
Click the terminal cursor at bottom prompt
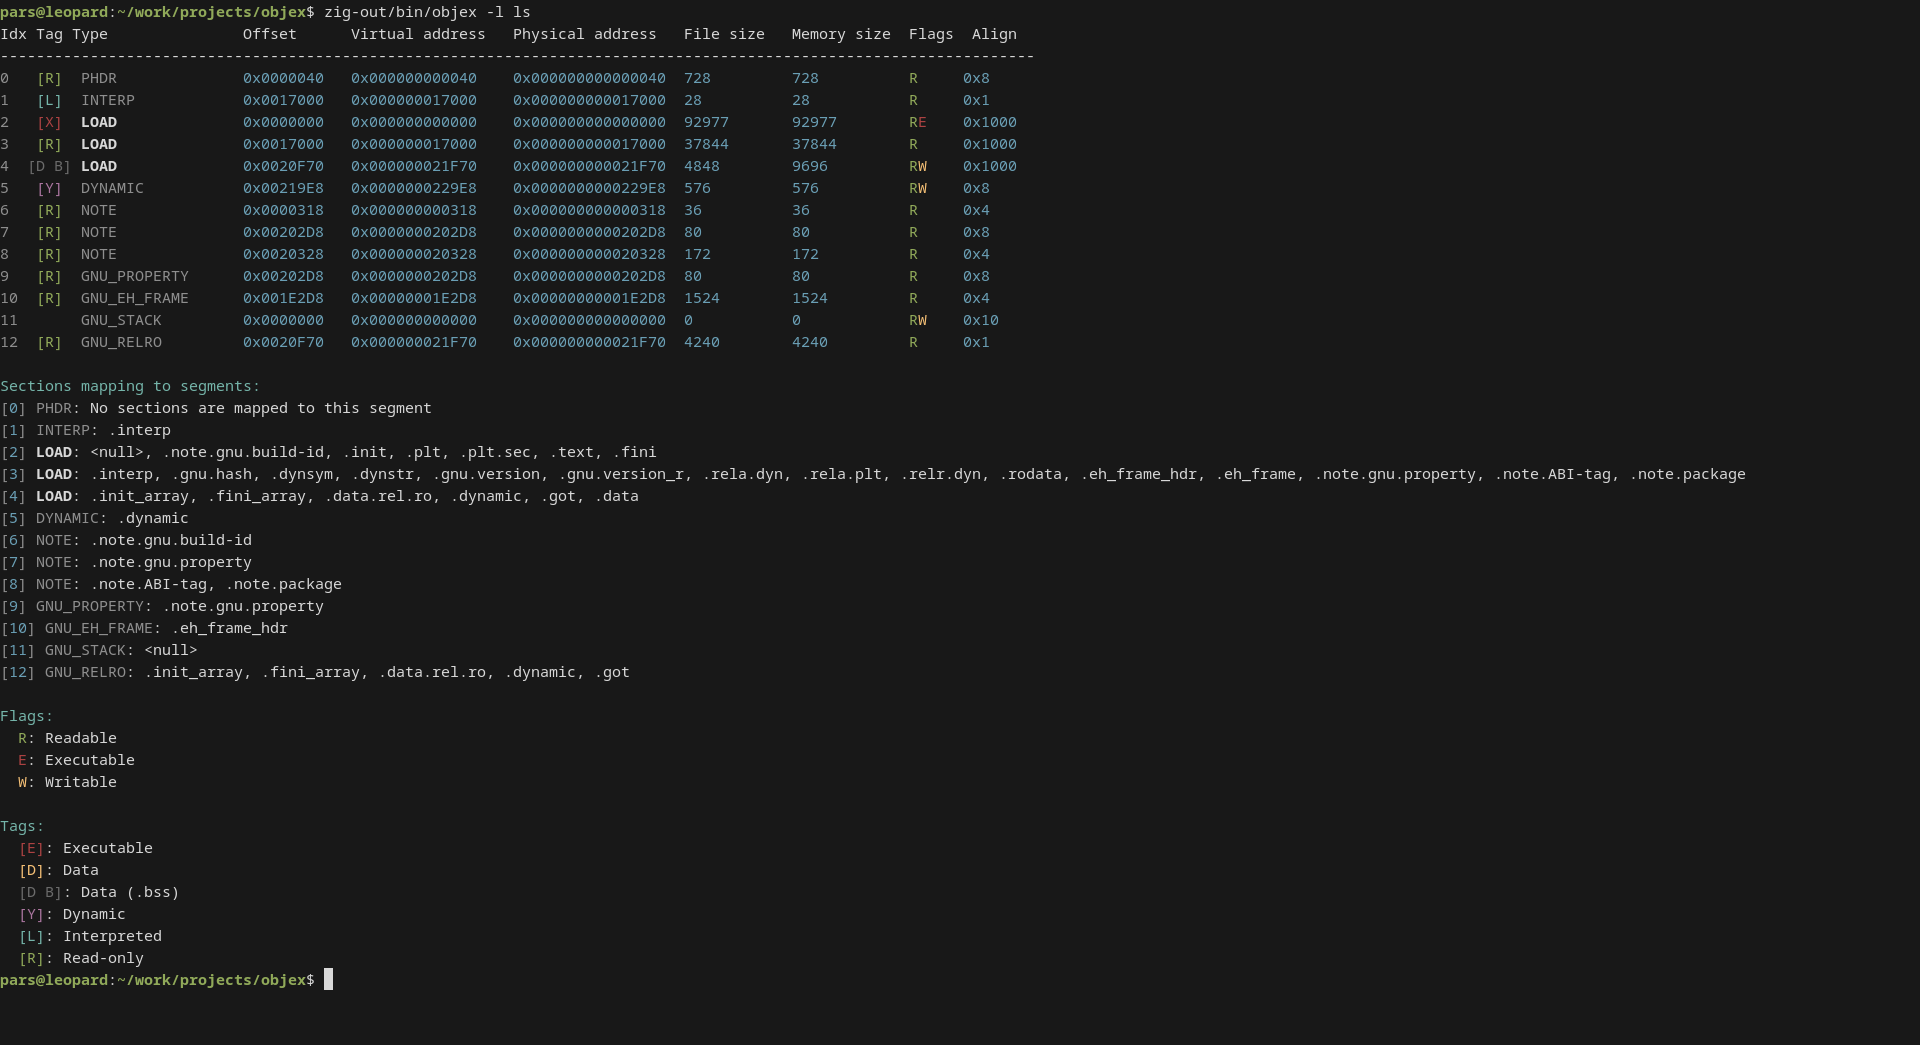pyautogui.click(x=328, y=979)
